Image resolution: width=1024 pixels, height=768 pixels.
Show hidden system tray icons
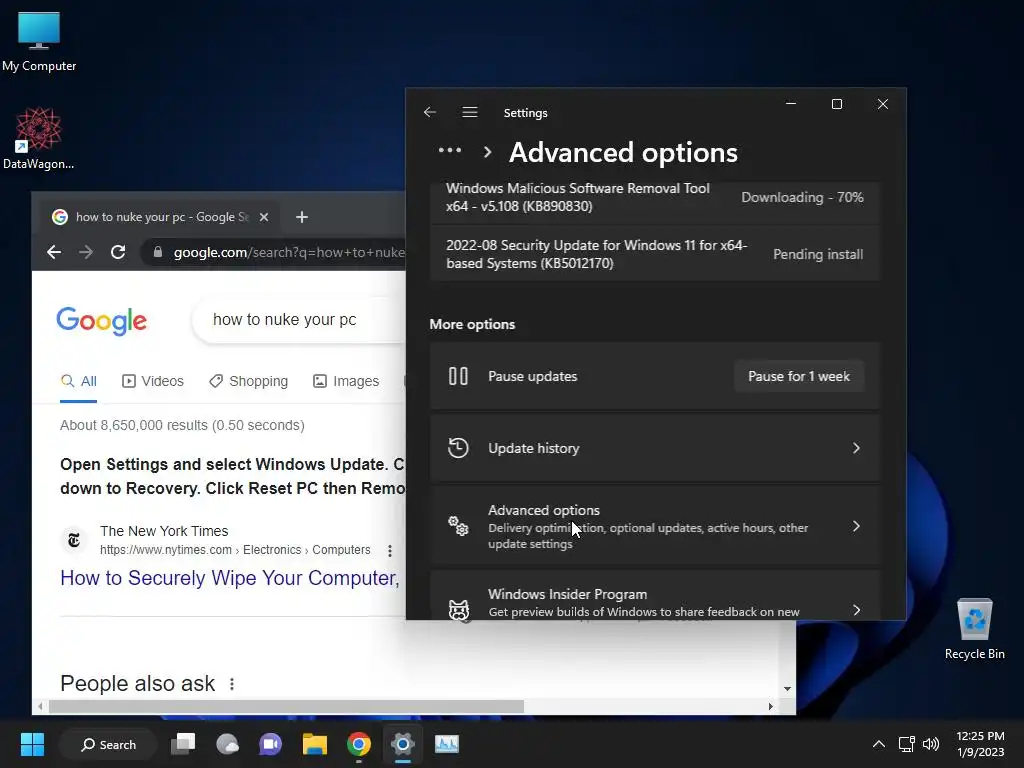[x=879, y=744]
